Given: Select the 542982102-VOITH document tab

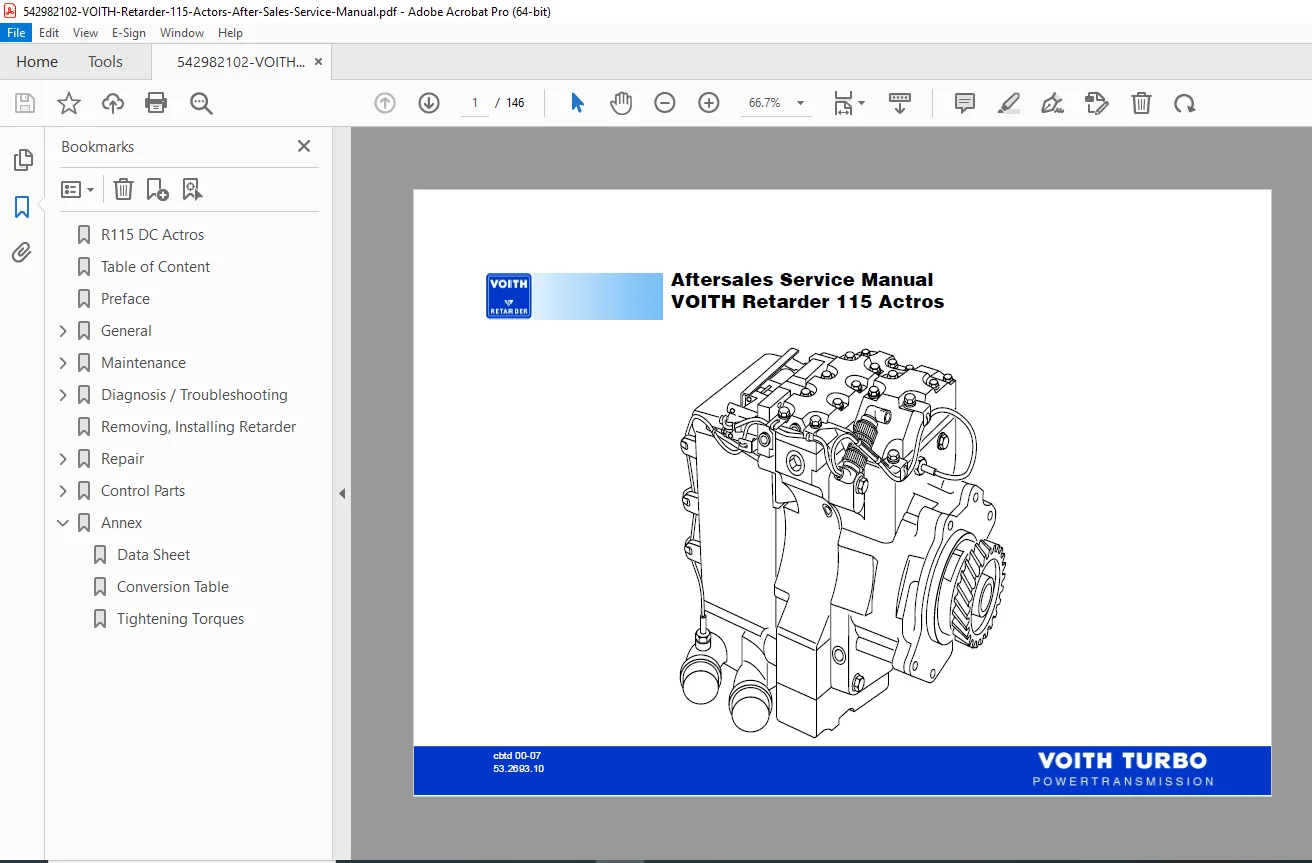Looking at the screenshot, I should (241, 62).
